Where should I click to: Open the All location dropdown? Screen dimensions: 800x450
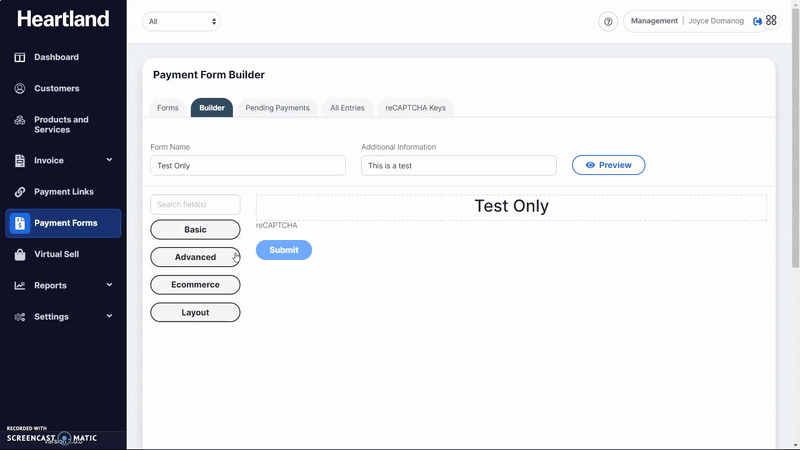pos(181,21)
